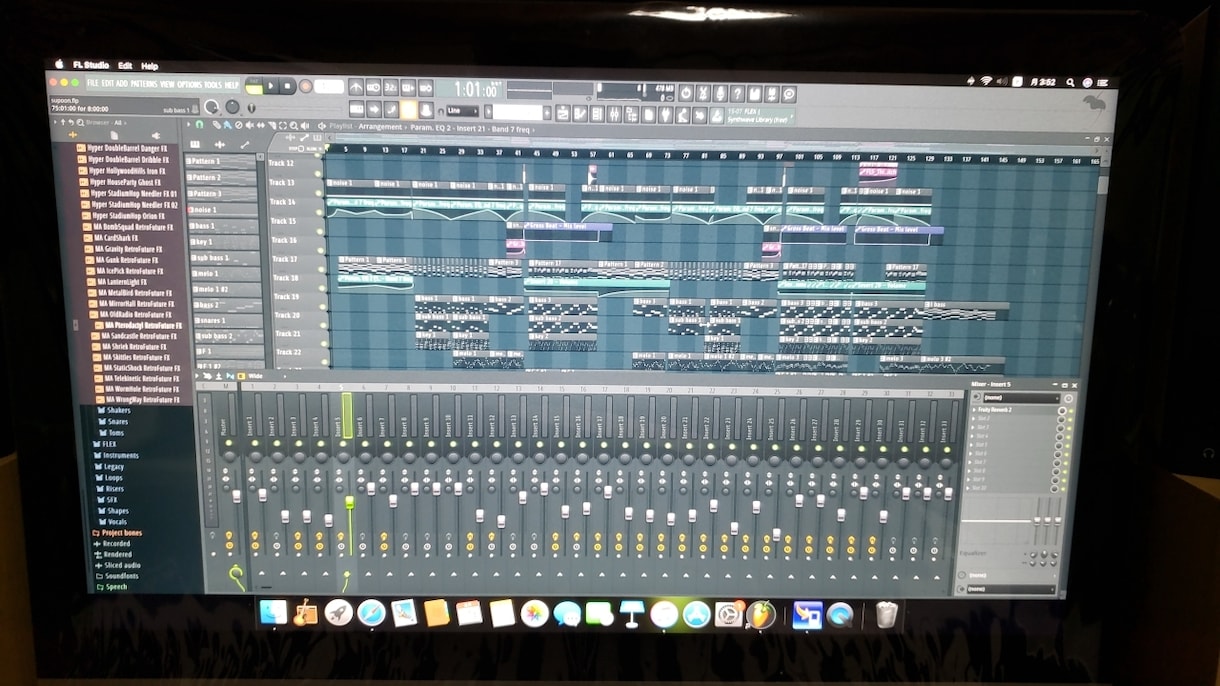
Task: Select the Mute tool in playlist toolbar
Action: pyautogui.click(x=251, y=126)
